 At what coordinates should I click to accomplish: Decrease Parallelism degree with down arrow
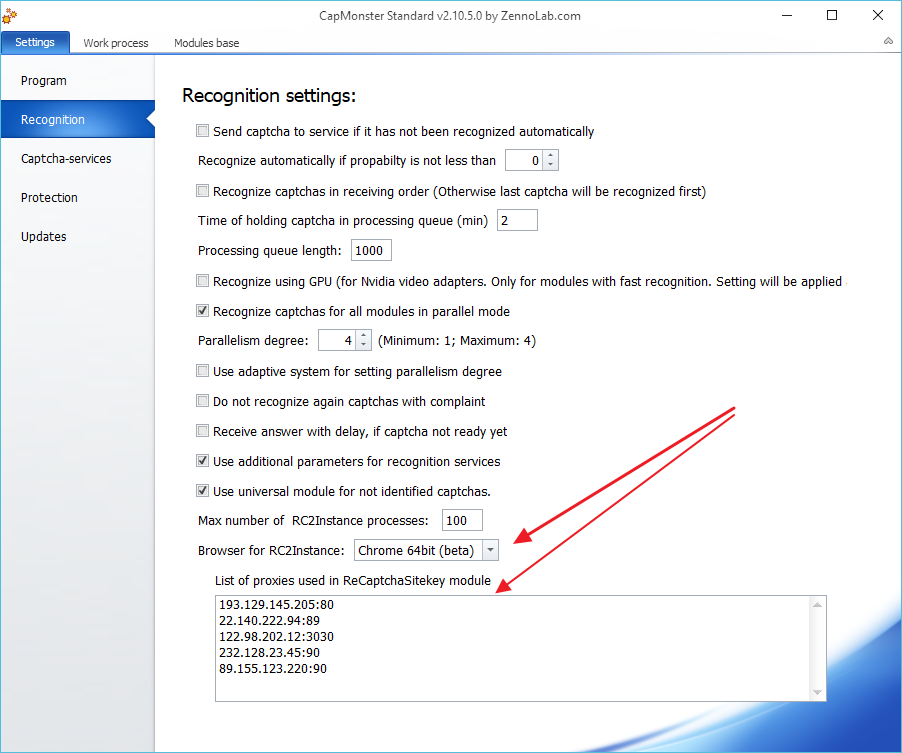pyautogui.click(x=364, y=345)
